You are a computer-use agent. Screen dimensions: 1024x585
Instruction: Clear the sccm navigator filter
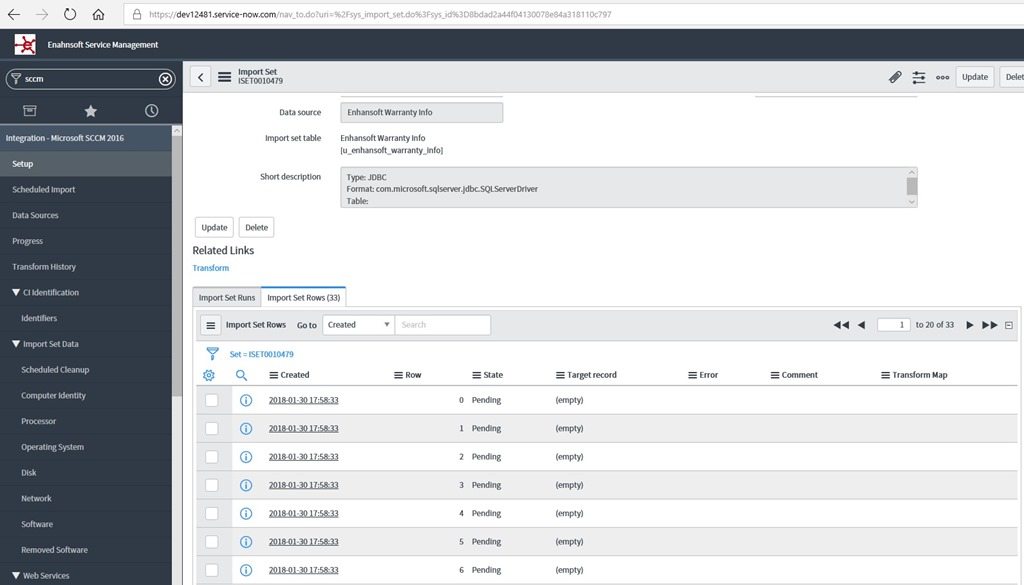pyautogui.click(x=165, y=79)
